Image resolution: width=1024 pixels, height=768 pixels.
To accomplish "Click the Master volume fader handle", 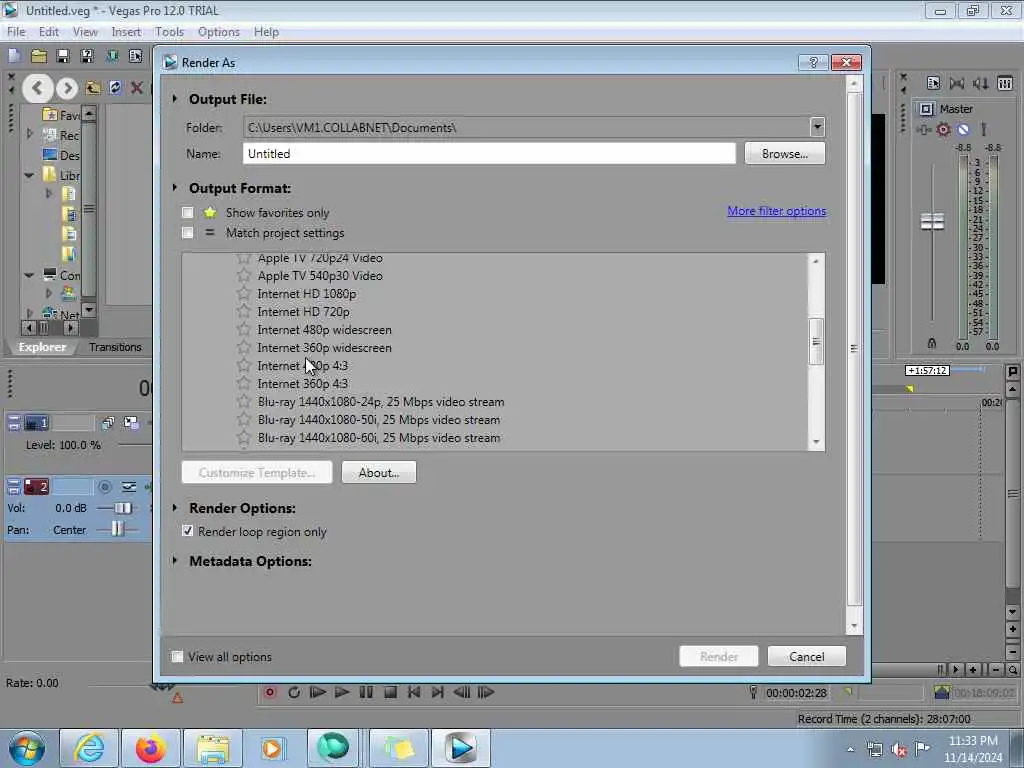I will (932, 221).
